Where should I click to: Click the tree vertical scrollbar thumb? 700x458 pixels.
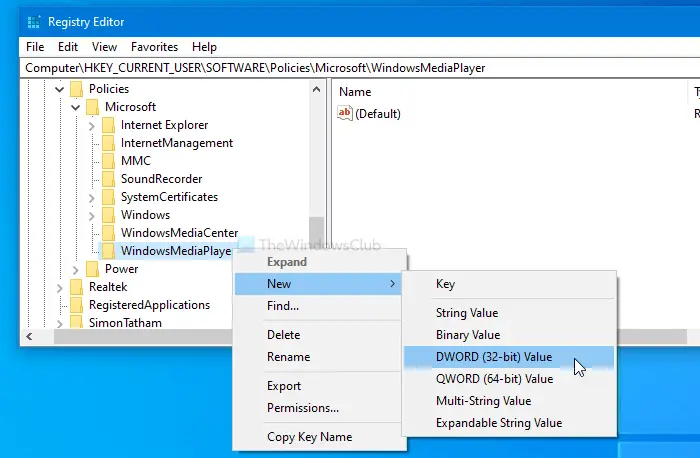pyautogui.click(x=317, y=231)
